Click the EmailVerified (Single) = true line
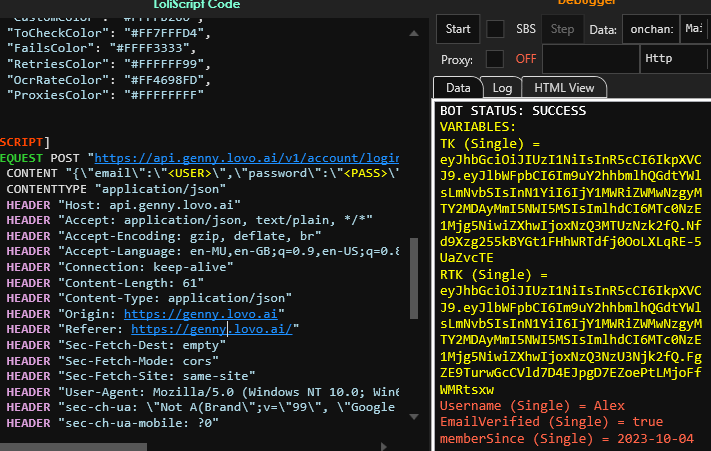This screenshot has height=451, width=711. [x=551, y=422]
